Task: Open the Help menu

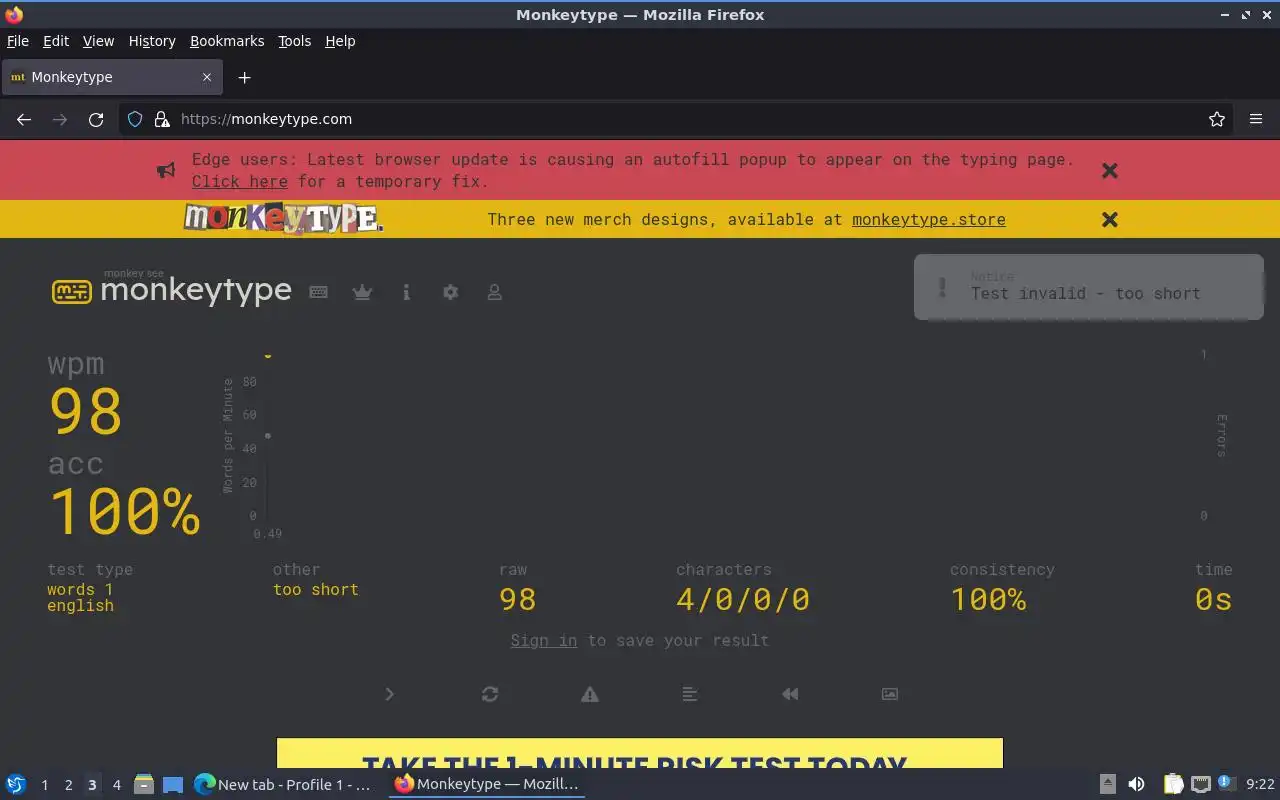Action: (340, 41)
